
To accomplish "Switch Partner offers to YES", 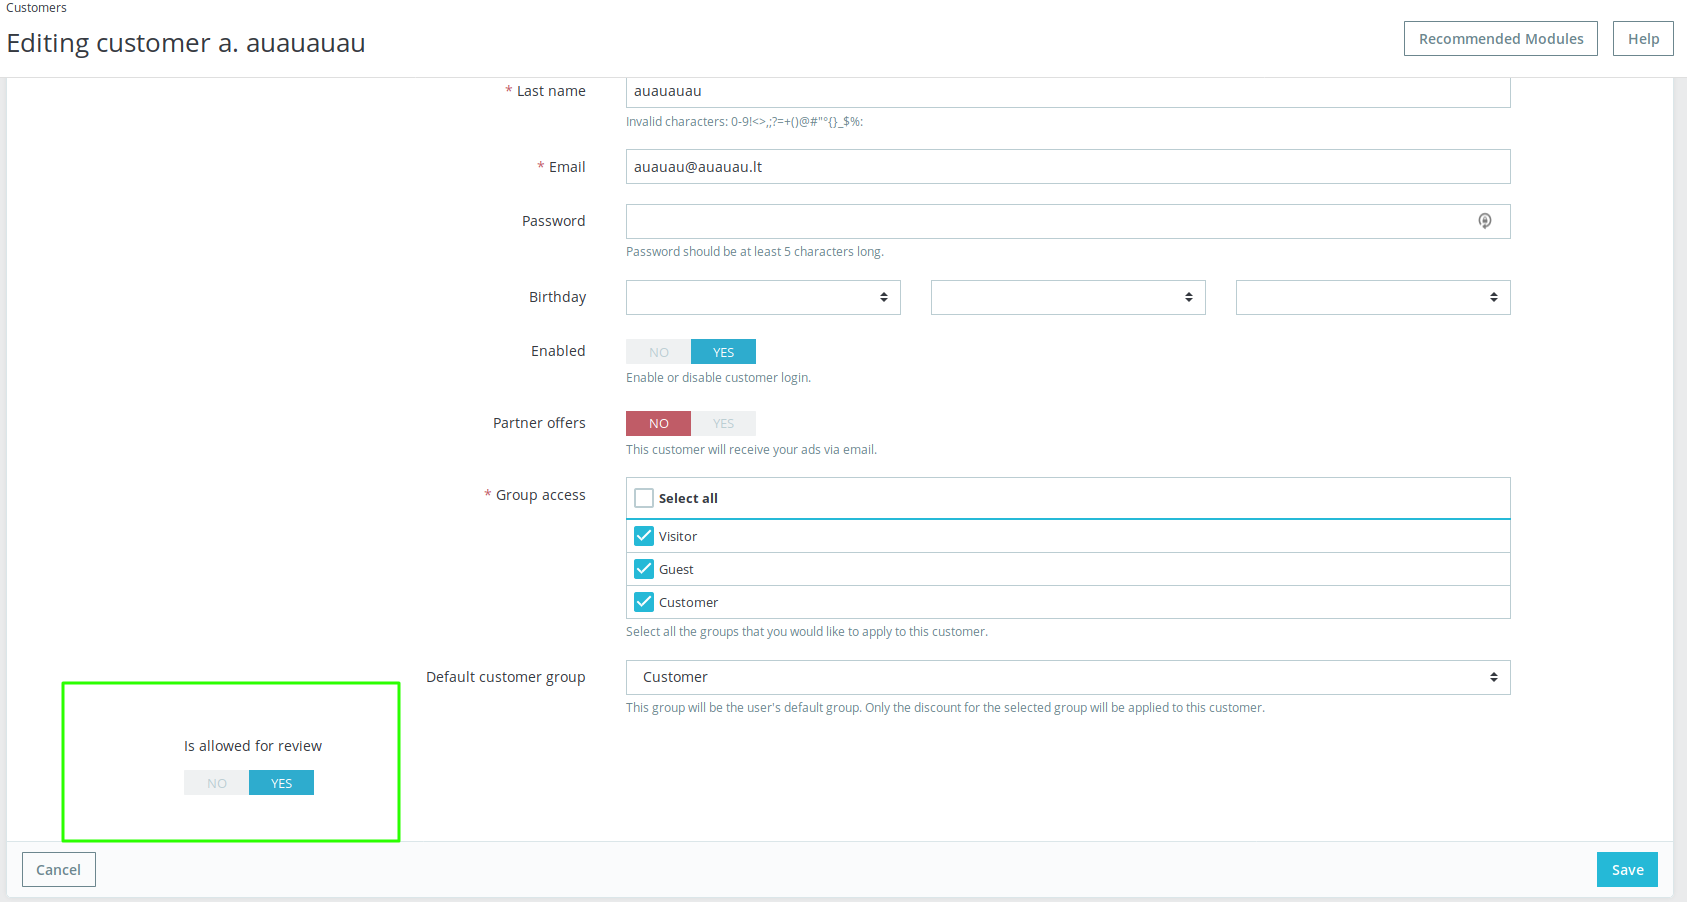I will (x=723, y=424).
